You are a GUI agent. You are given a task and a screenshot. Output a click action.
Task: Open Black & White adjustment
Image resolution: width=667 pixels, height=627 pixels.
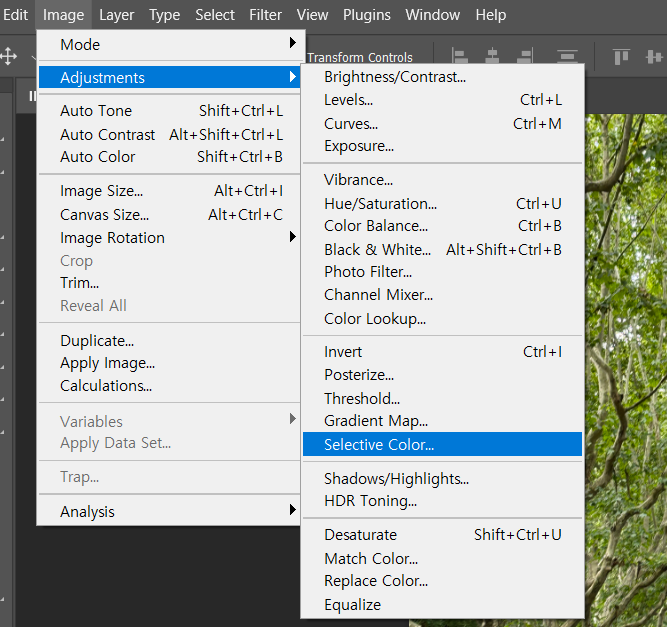pos(442,249)
